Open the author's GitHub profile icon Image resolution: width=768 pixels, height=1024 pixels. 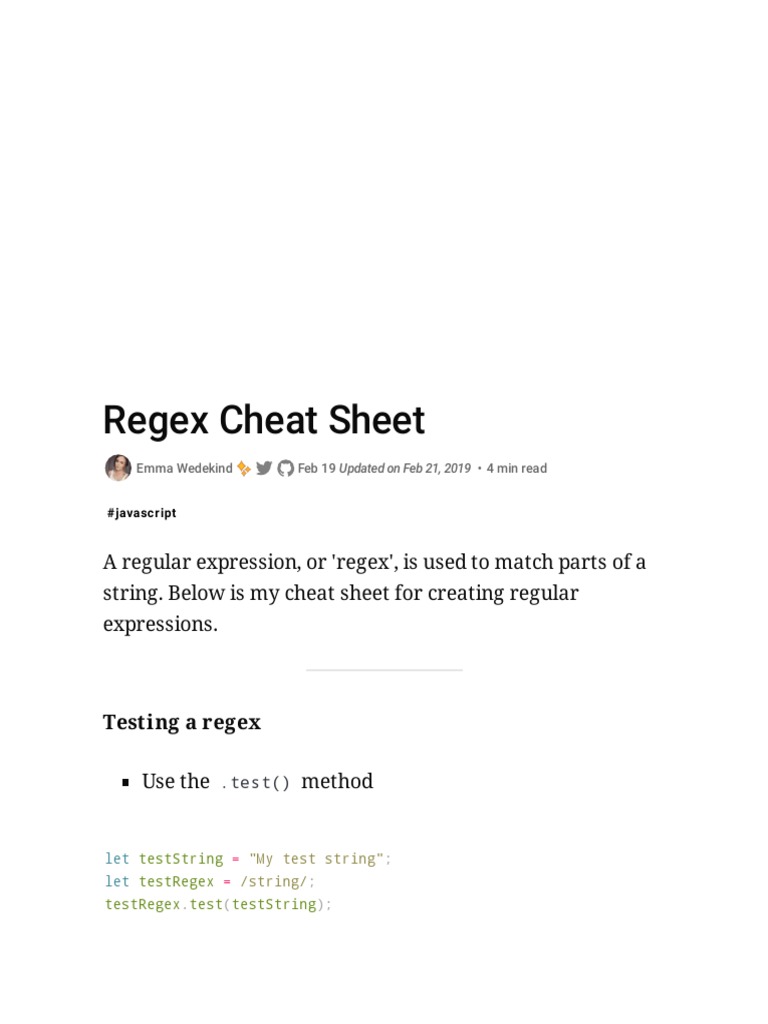[x=286, y=468]
